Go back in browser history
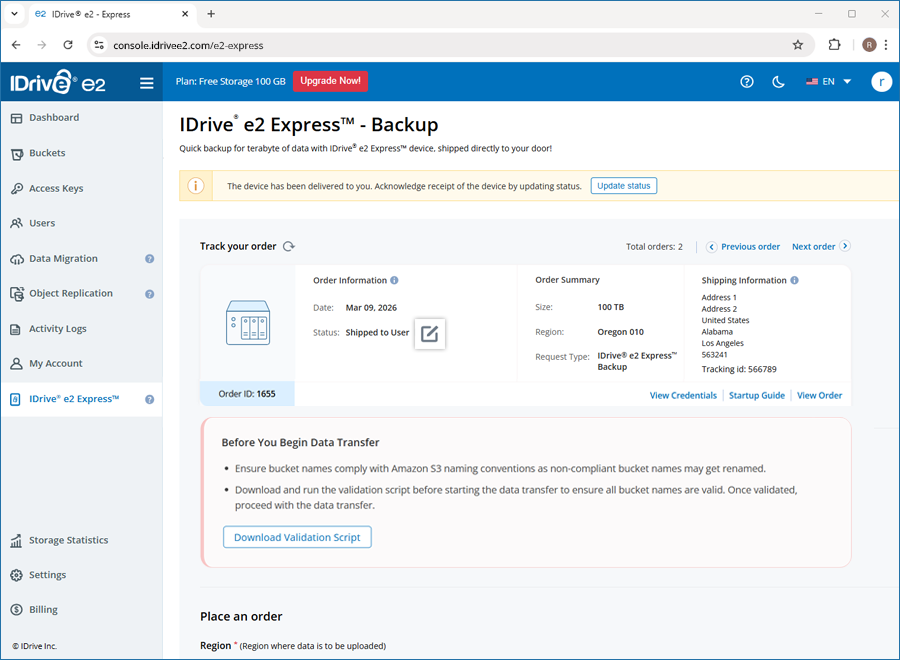 [16, 45]
